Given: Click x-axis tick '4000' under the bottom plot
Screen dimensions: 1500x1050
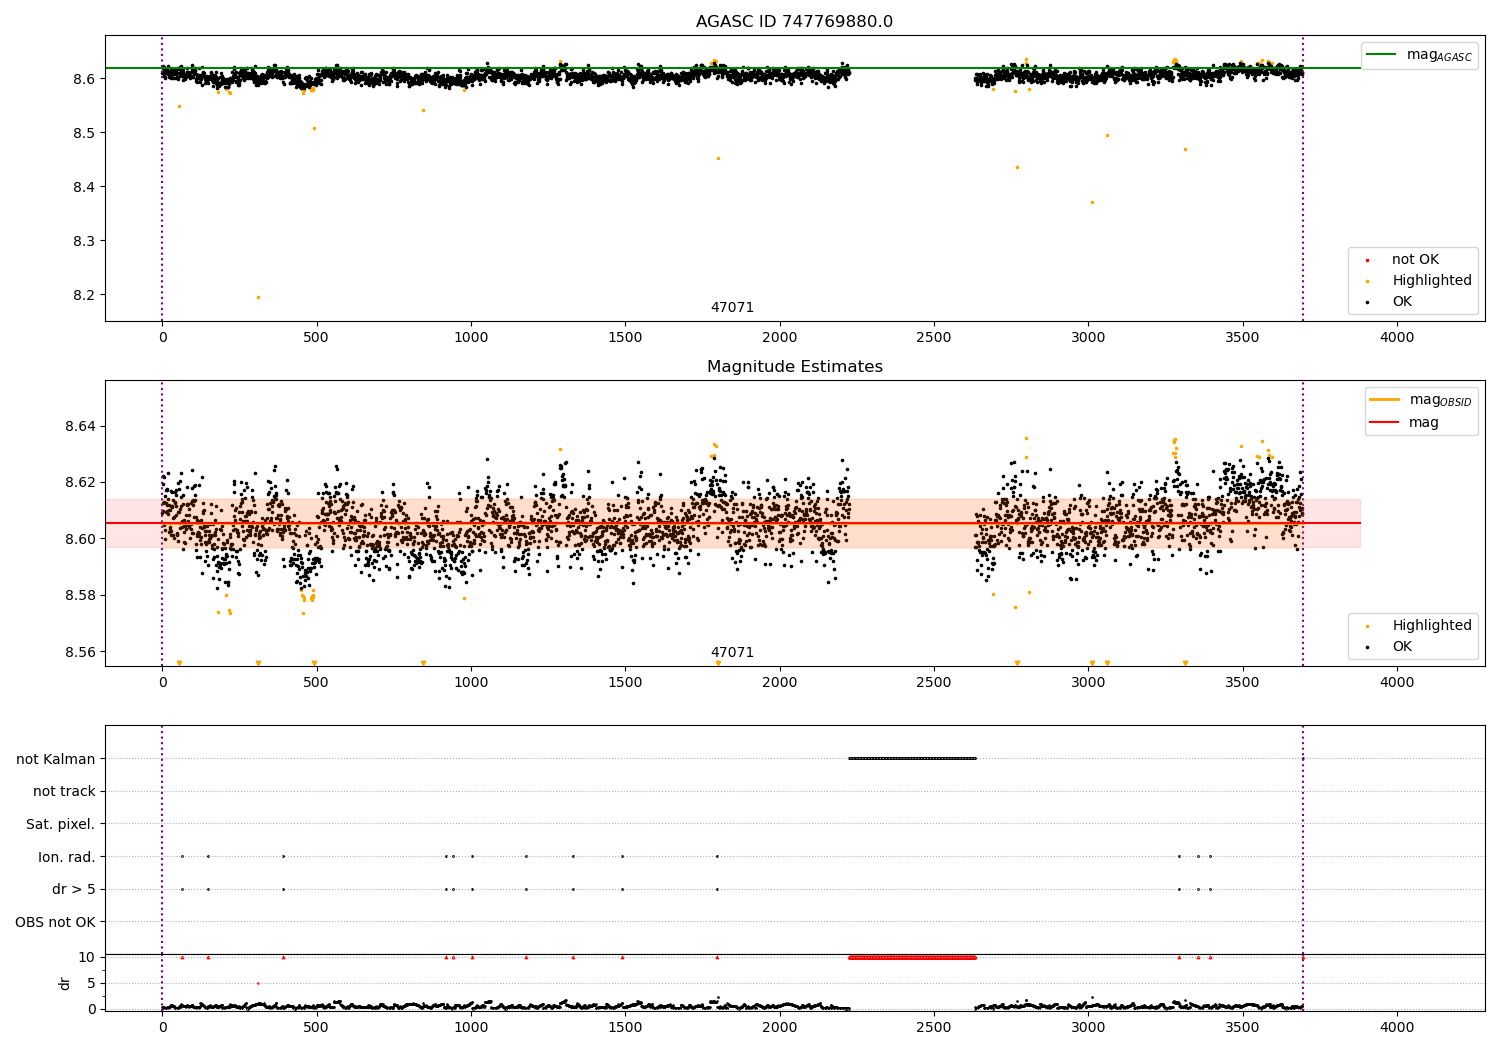Looking at the screenshot, I should pos(1397,1028).
